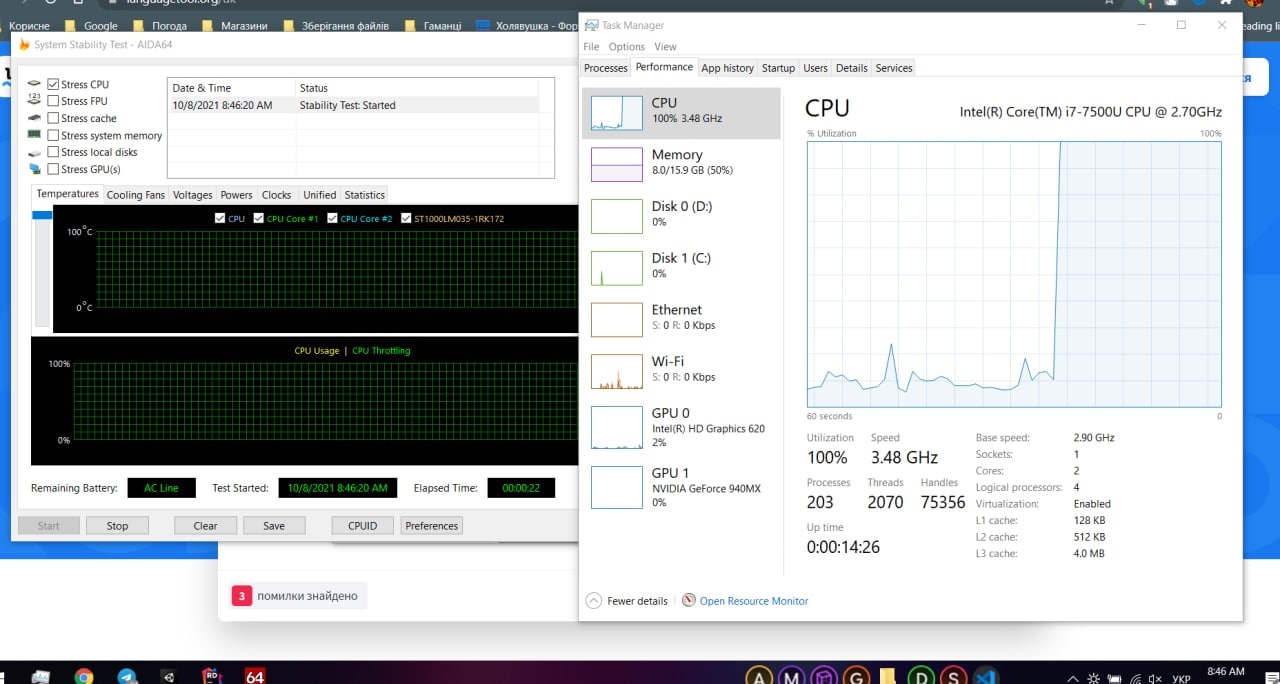
Task: Open Chrome from the taskbar
Action: pyautogui.click(x=84, y=677)
